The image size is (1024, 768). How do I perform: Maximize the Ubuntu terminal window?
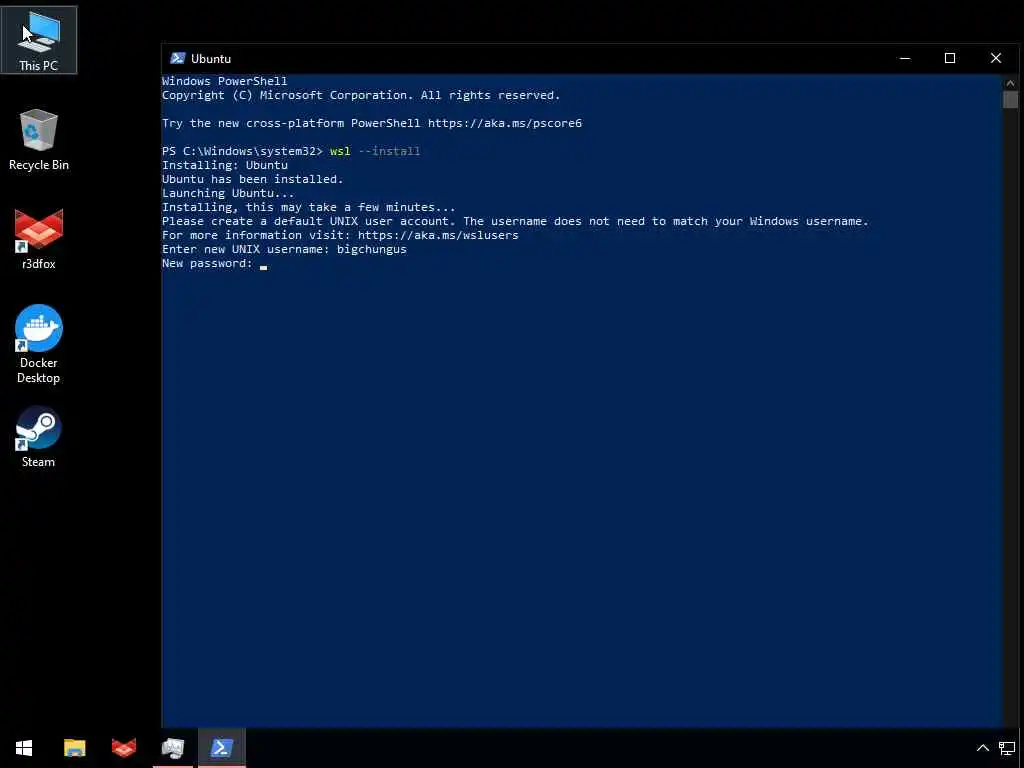[950, 58]
